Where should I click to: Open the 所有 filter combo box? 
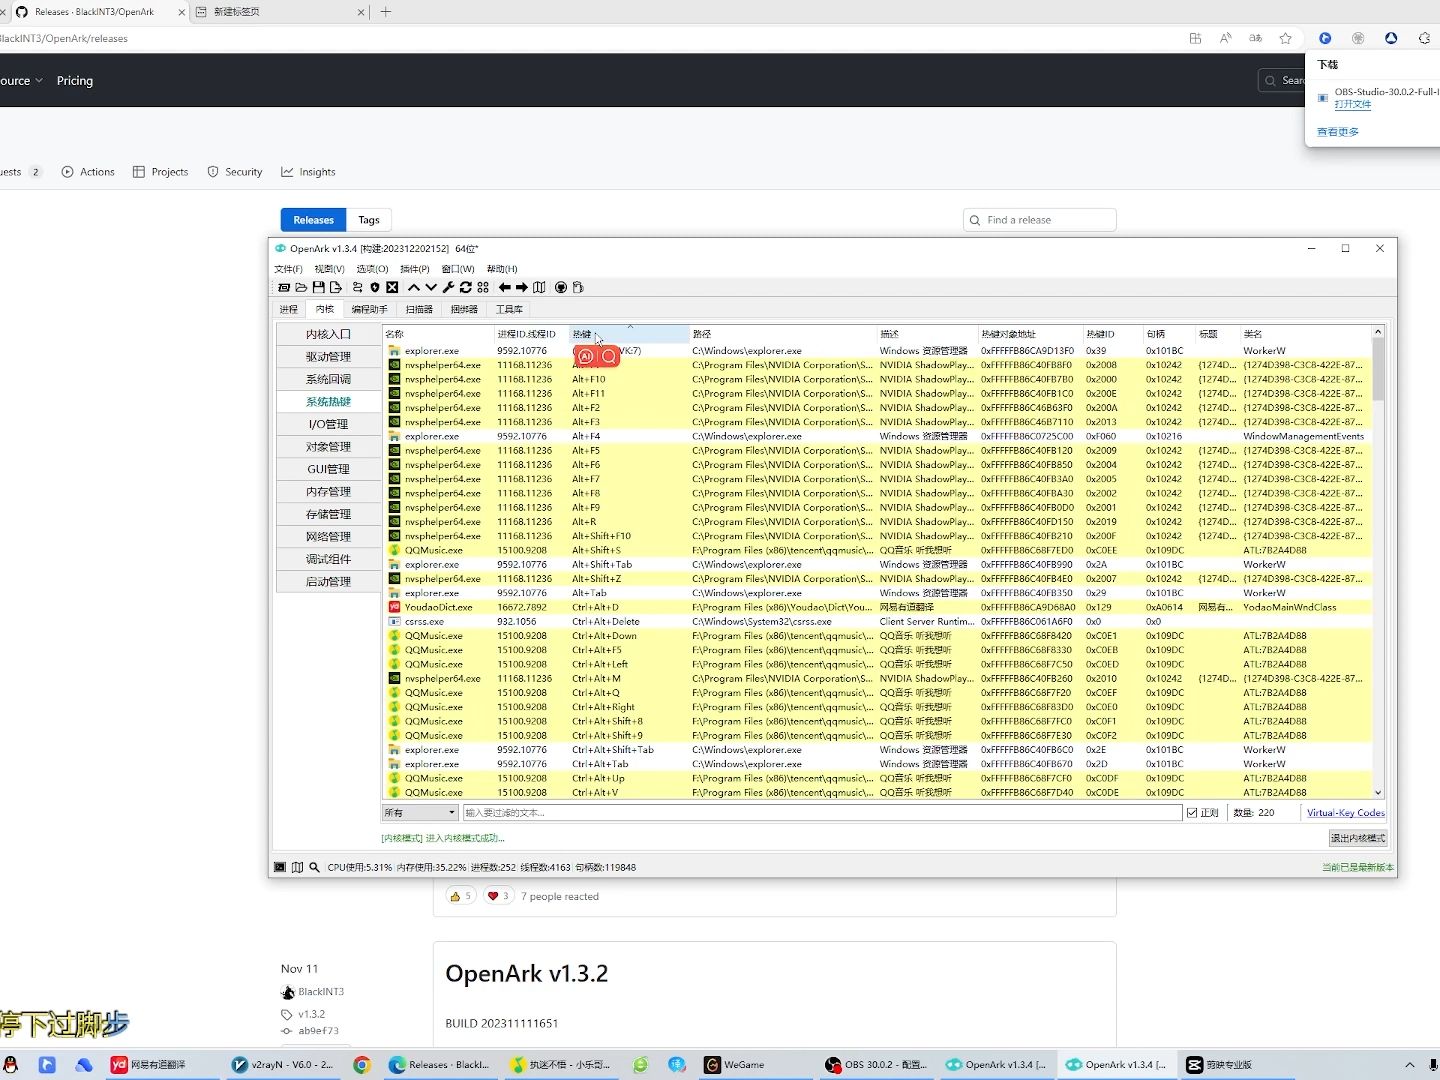420,813
